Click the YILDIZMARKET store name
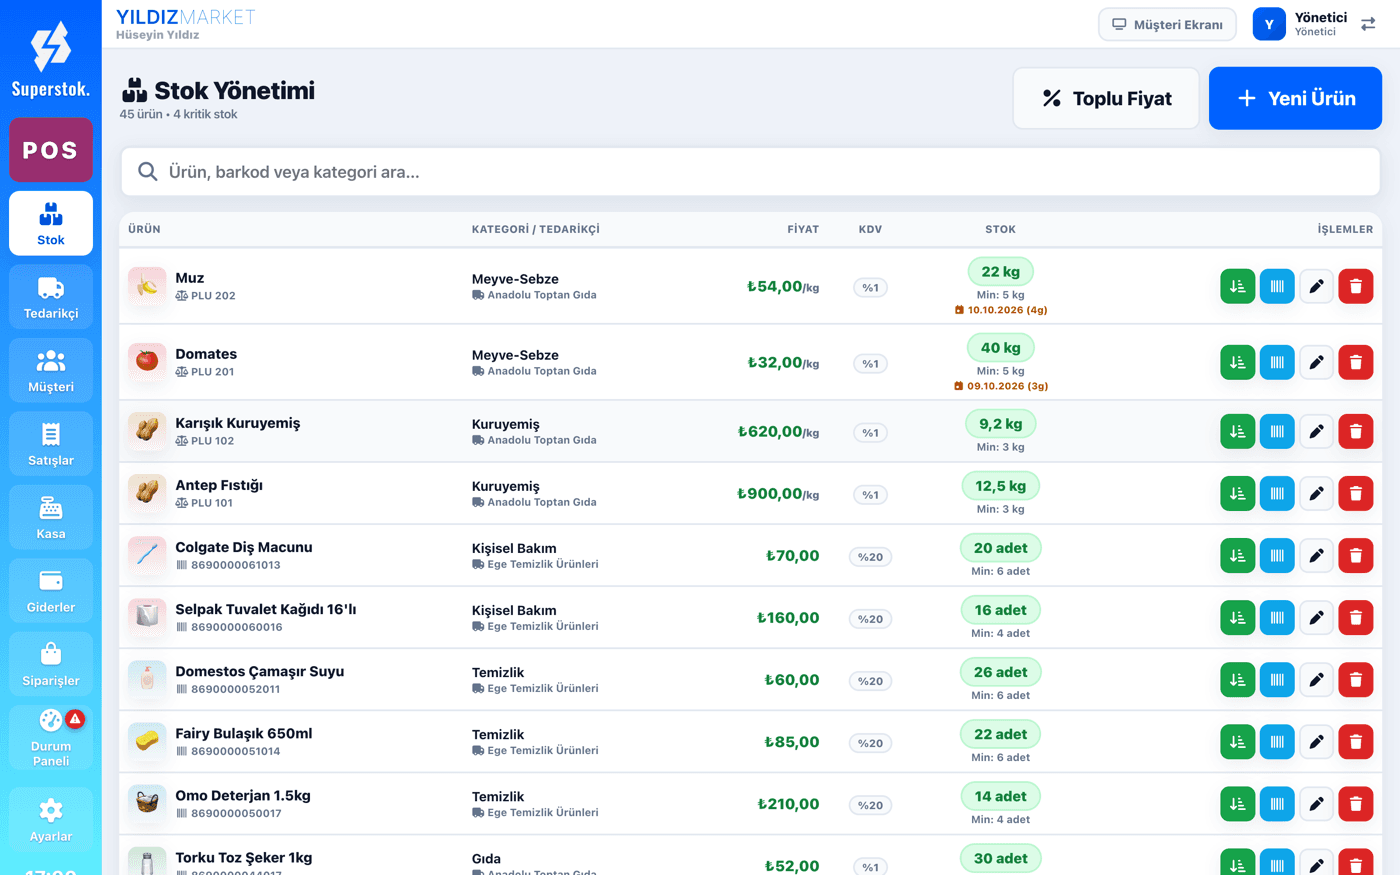1400x875 pixels. coord(186,17)
